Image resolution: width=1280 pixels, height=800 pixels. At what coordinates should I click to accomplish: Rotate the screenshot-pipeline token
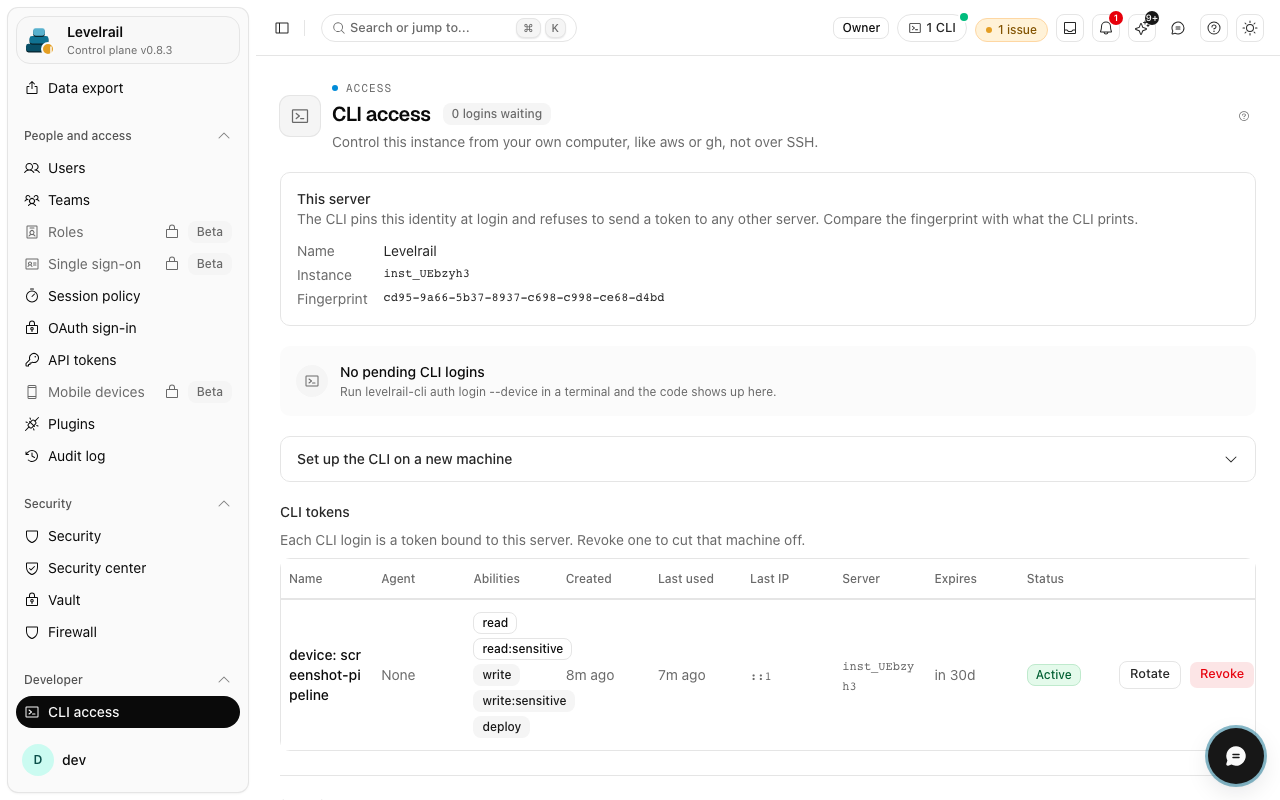click(x=1150, y=674)
